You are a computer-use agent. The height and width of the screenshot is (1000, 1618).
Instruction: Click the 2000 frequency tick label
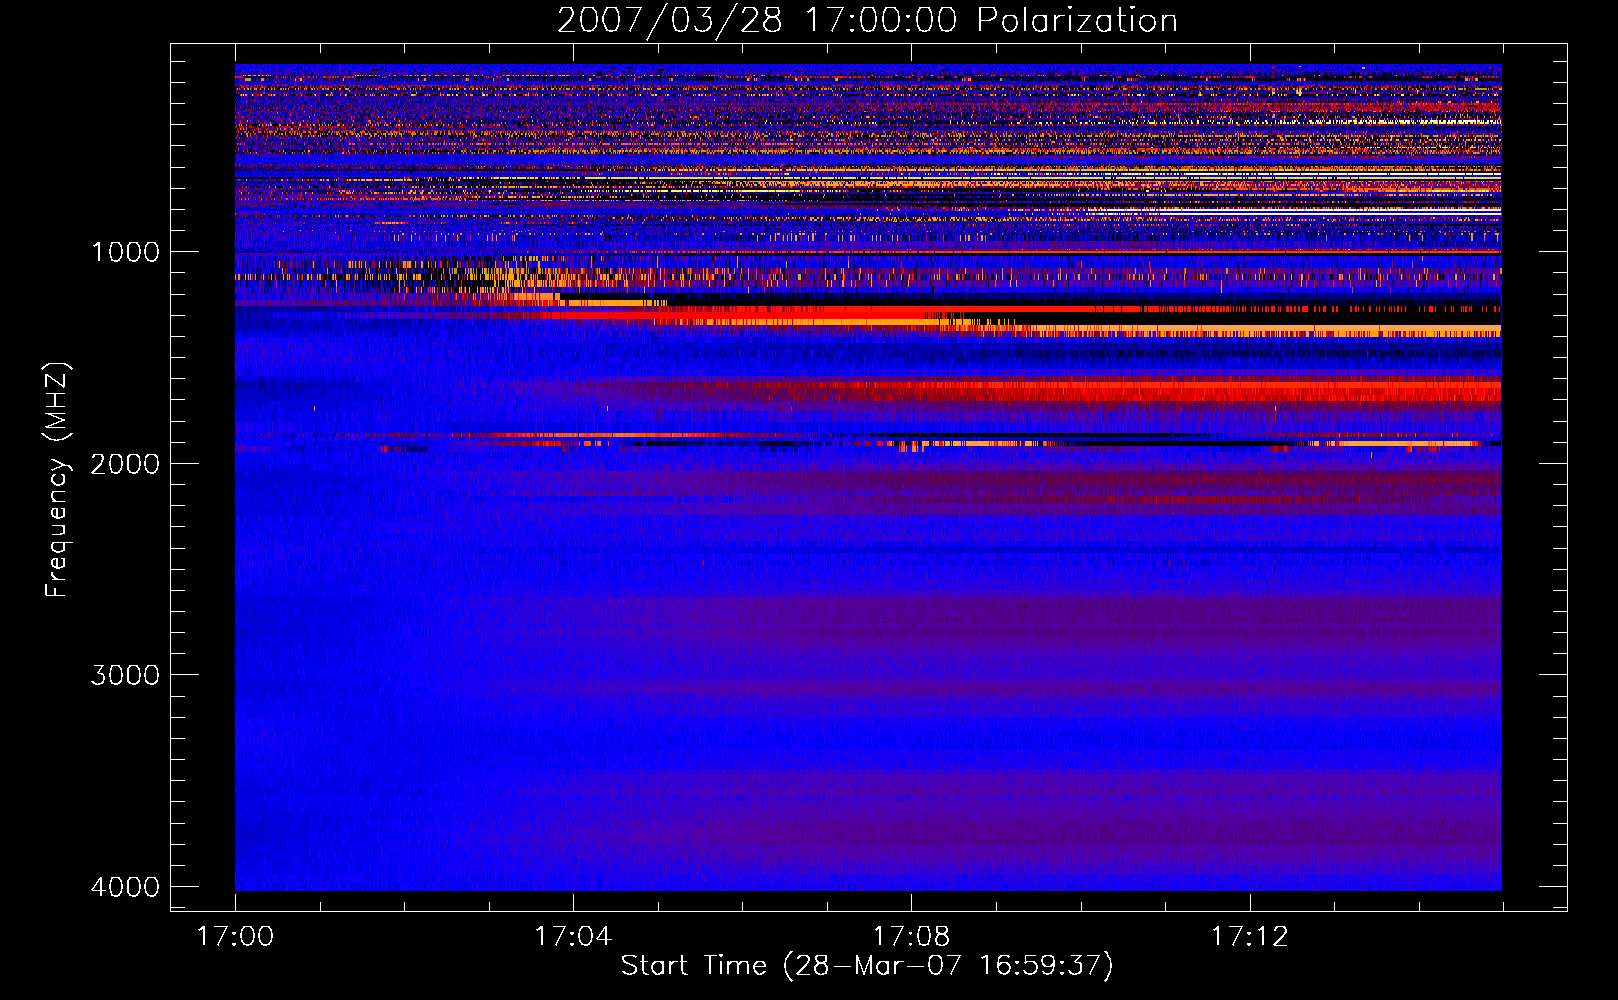[x=126, y=464]
